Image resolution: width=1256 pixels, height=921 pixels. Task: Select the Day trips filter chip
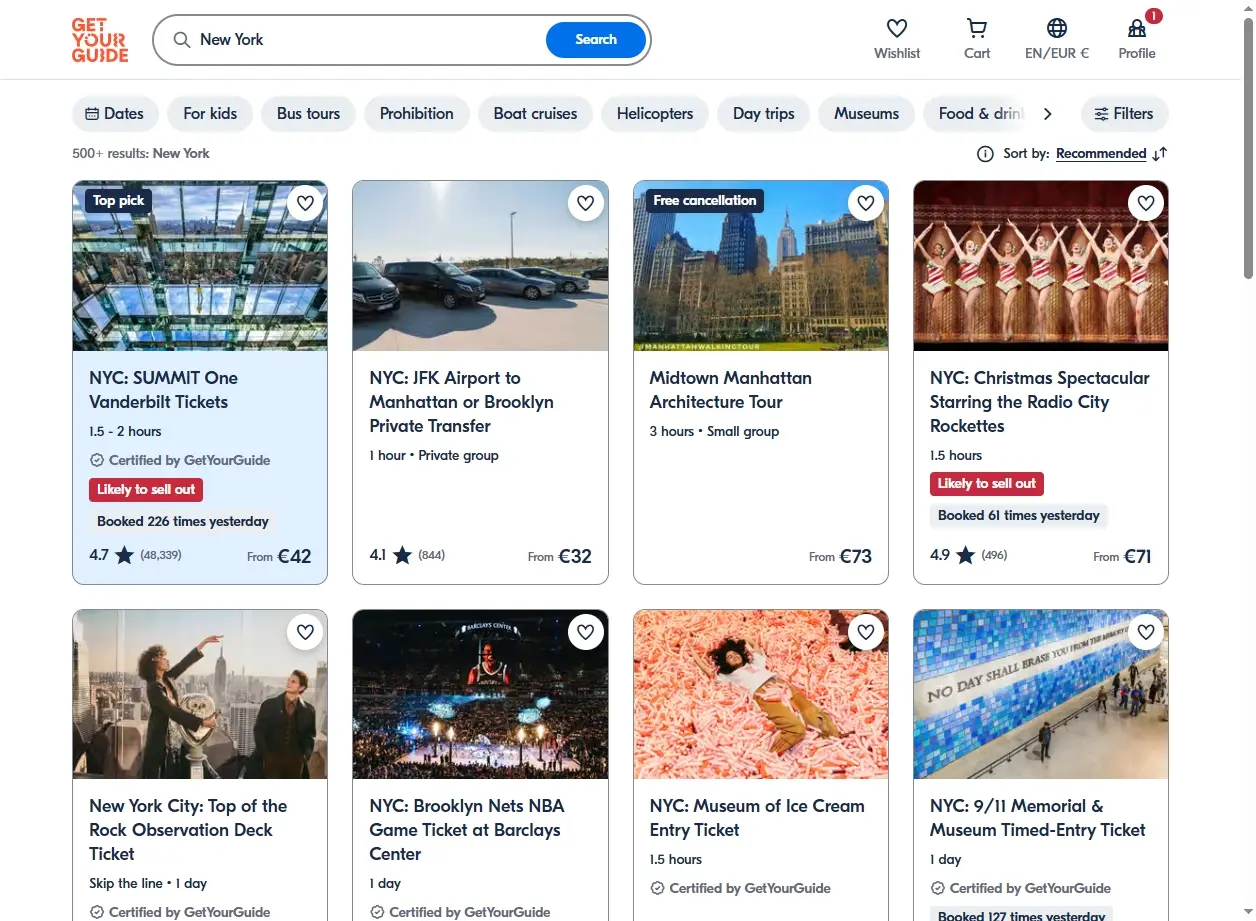click(764, 114)
